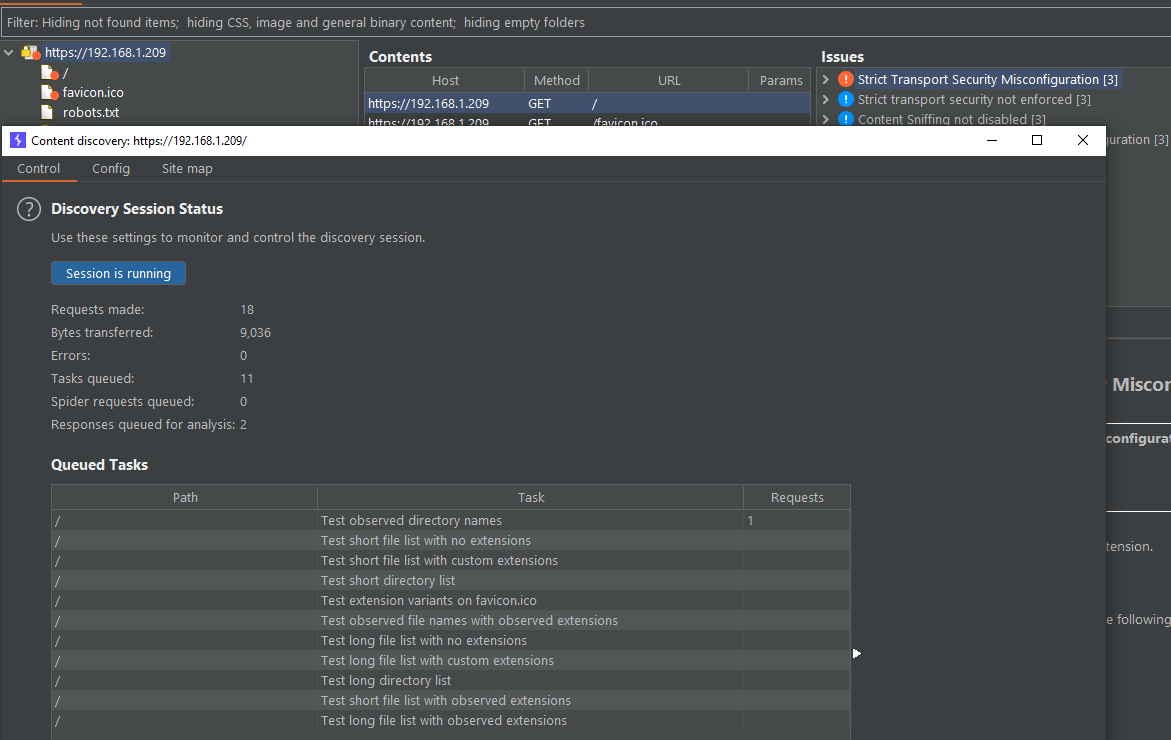Collapse the https://192.168.1.209 tree node
The height and width of the screenshot is (740, 1171).
coord(8,51)
